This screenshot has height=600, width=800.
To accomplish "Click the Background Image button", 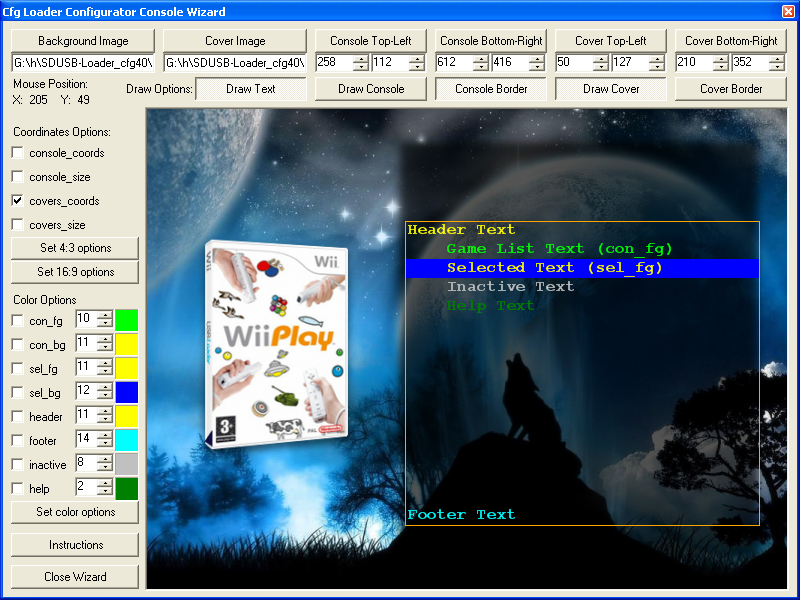I will (83, 41).
